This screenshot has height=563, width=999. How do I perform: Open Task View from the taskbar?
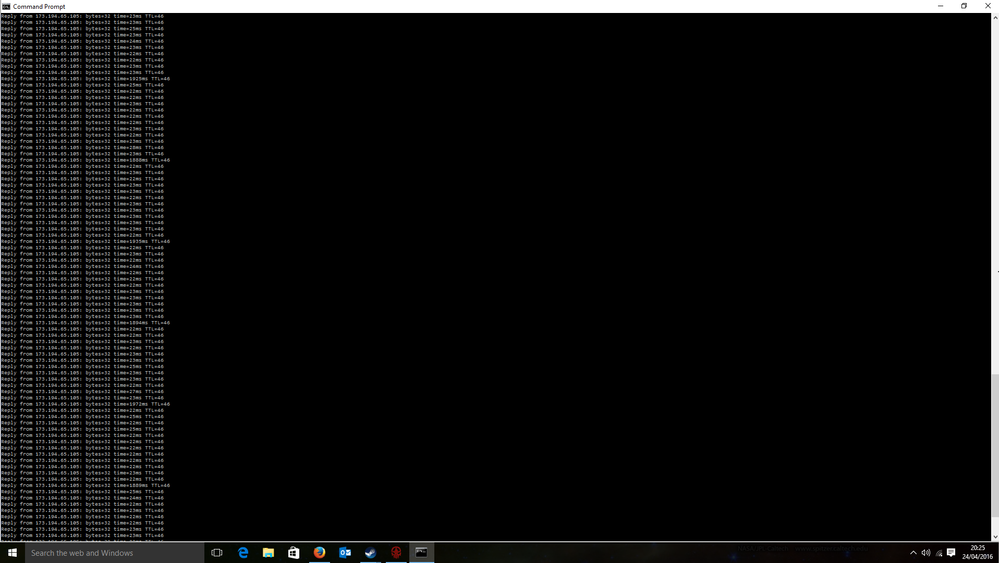[x=217, y=553]
